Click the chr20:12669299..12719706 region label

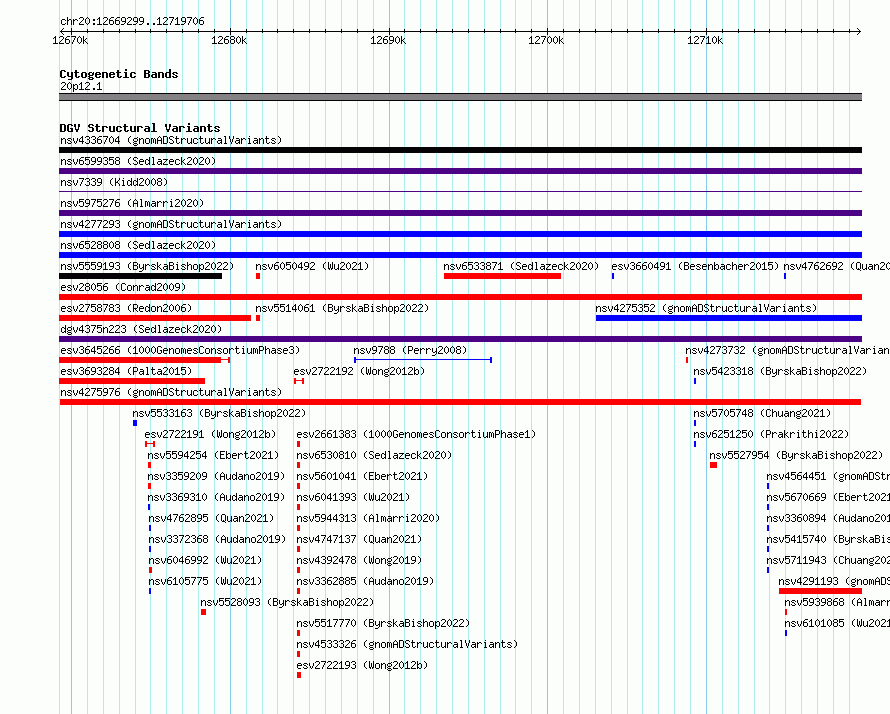(132, 21)
